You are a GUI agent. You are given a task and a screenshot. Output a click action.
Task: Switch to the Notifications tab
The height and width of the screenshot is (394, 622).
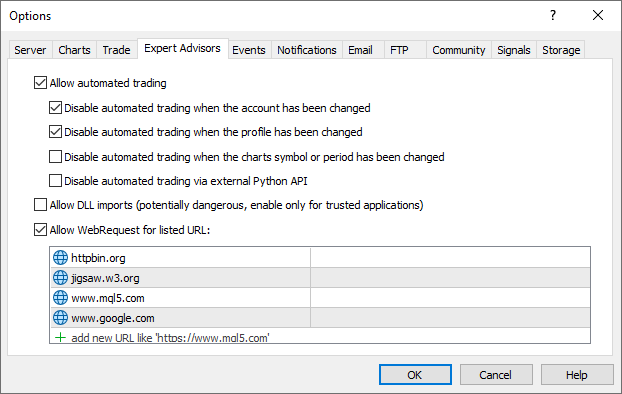[x=307, y=50]
